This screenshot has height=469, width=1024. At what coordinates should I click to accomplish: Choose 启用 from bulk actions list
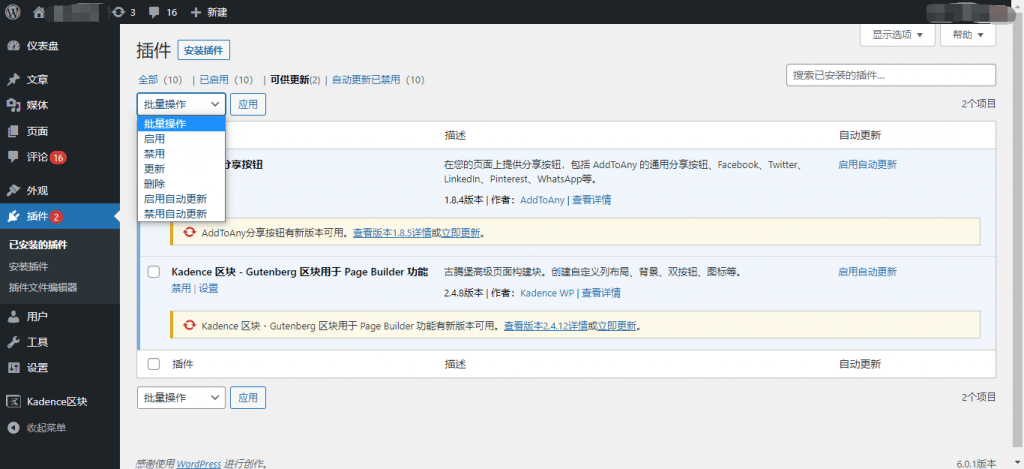(181, 138)
